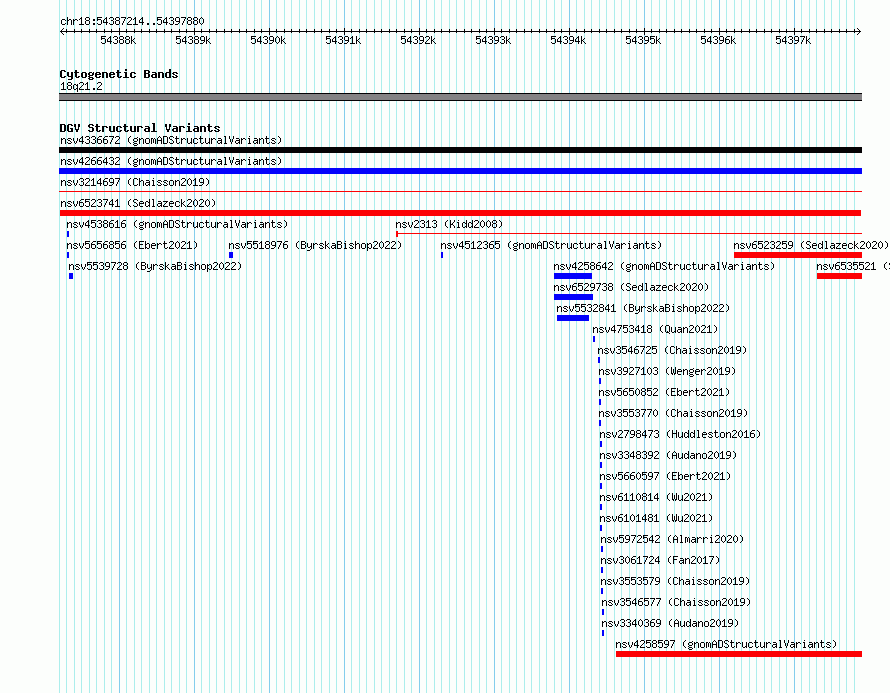890x693 pixels.
Task: Select the red nsv6523741 variant bar
Action: pyautogui.click(x=460, y=213)
